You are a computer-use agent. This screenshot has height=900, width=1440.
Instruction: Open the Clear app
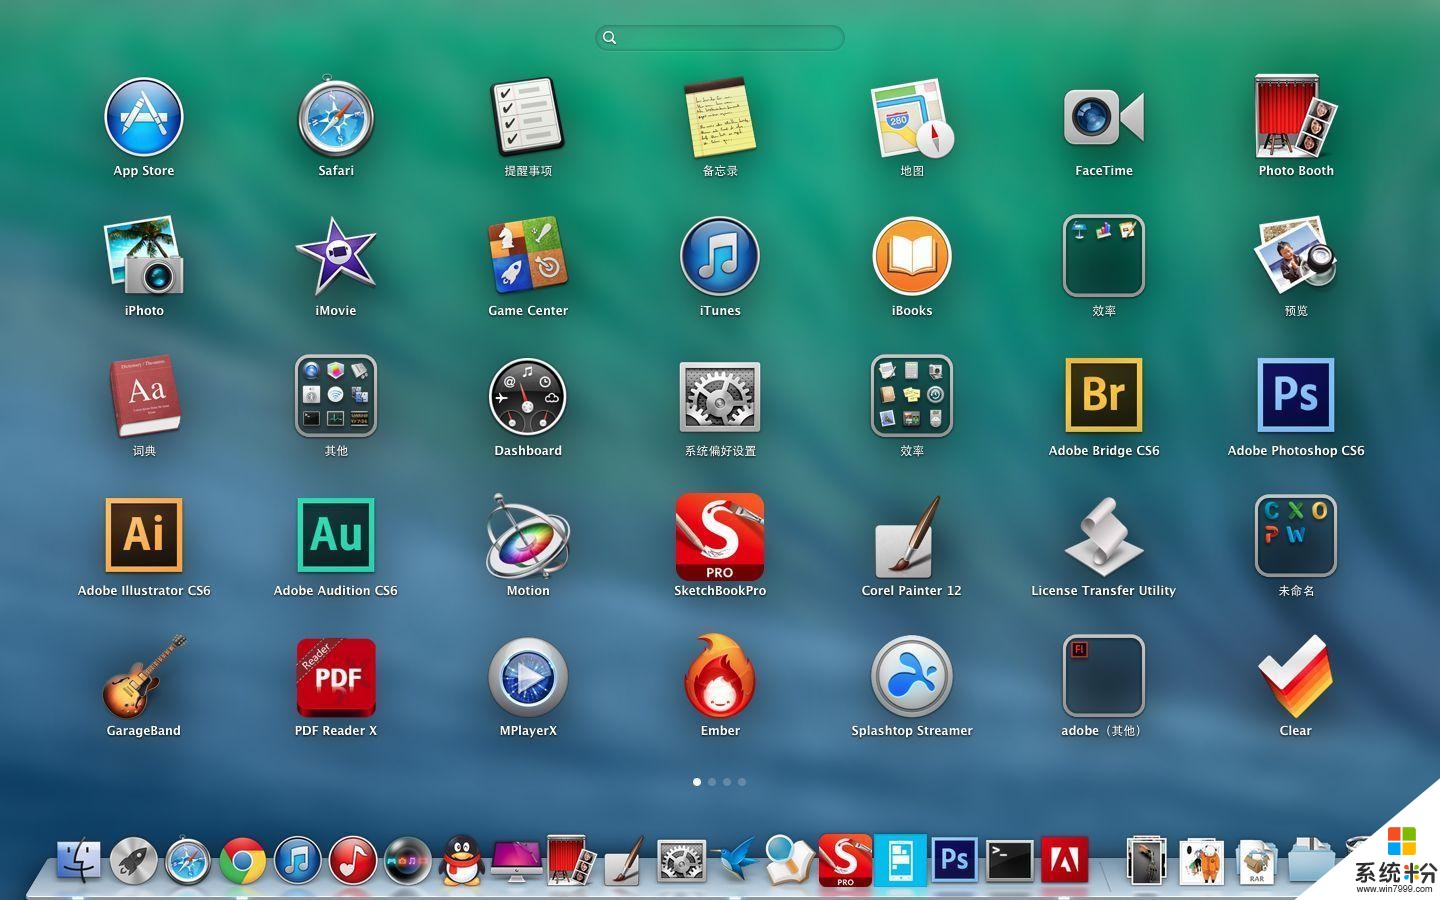pyautogui.click(x=1296, y=677)
